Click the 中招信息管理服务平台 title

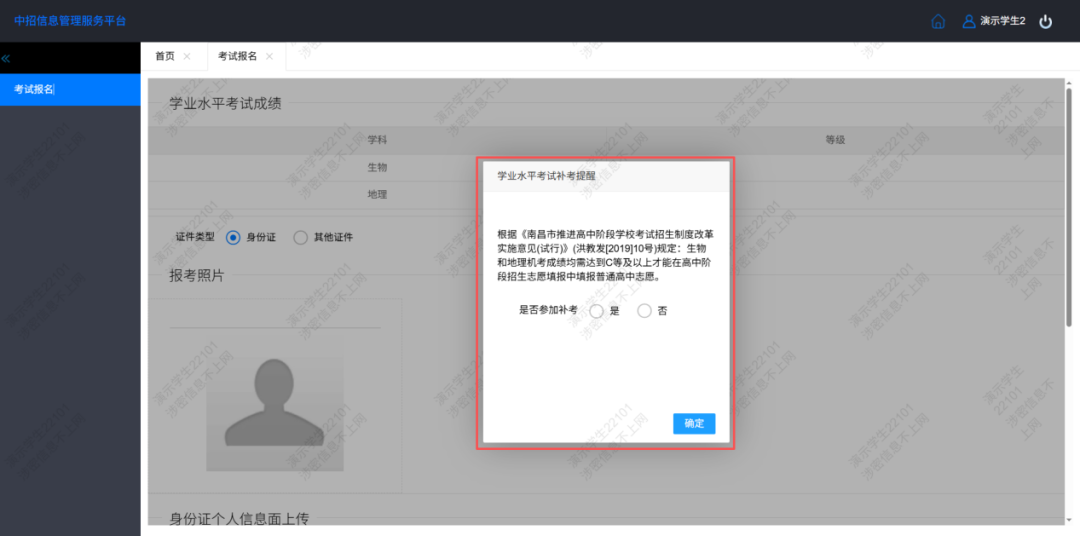[x=70, y=21]
